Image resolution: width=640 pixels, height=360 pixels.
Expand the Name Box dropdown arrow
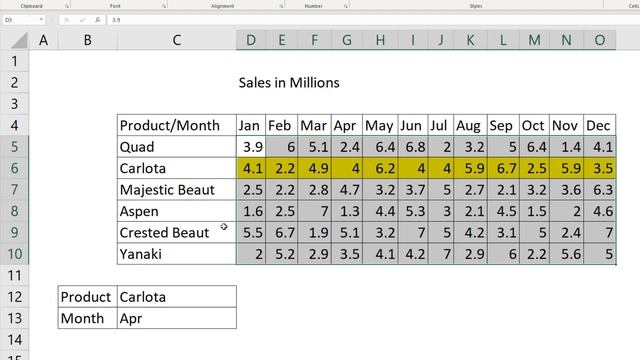41,20
